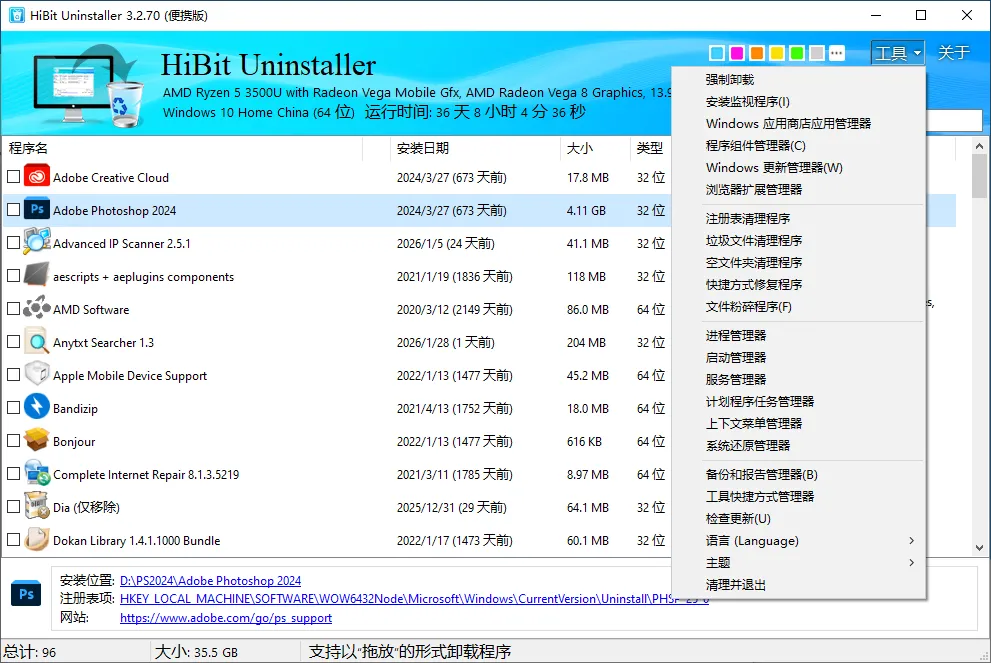
Task: Click the HiBit Uninstaller monitor and recycle bin logo
Action: (88, 86)
